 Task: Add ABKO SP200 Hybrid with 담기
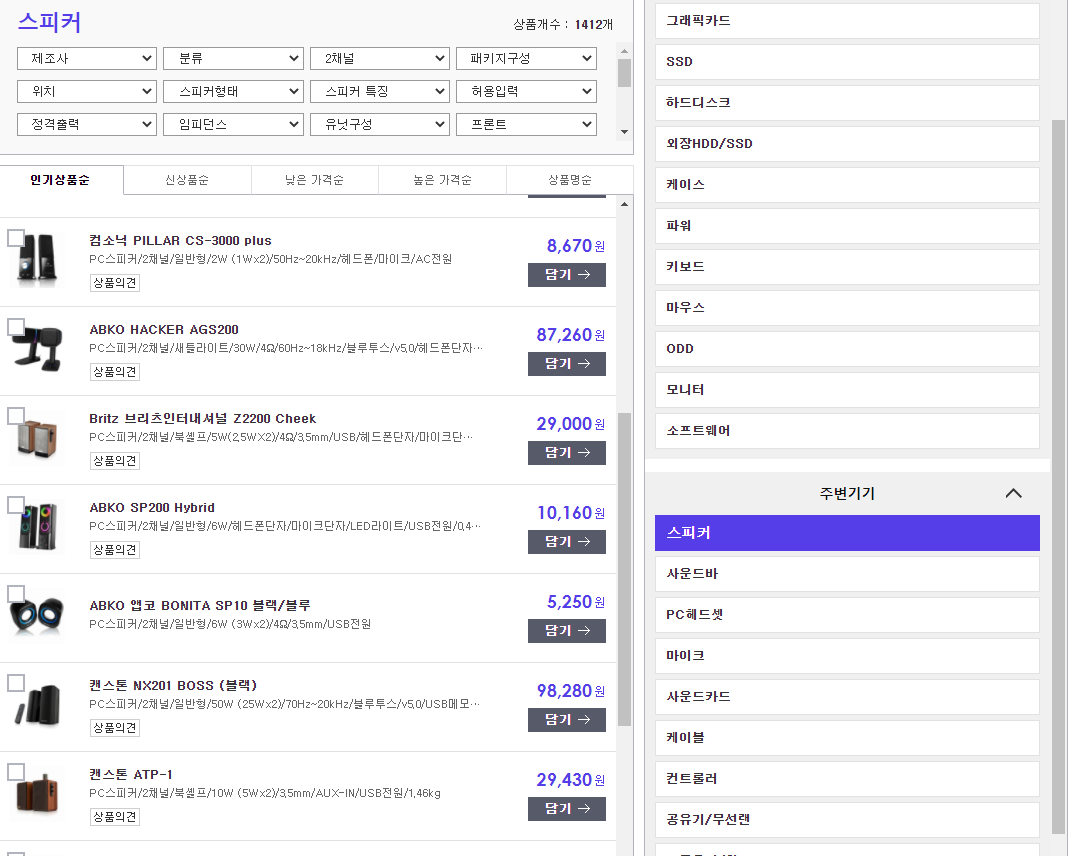click(566, 542)
